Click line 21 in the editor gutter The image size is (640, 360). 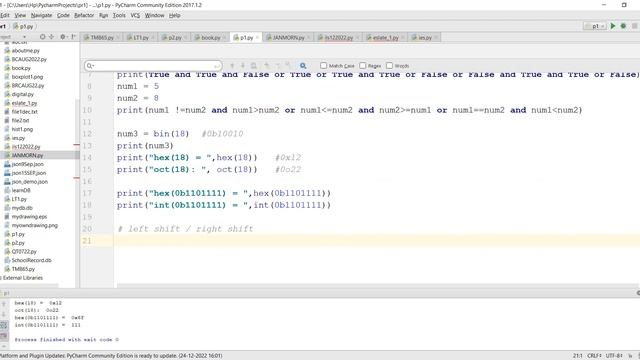(x=87, y=241)
